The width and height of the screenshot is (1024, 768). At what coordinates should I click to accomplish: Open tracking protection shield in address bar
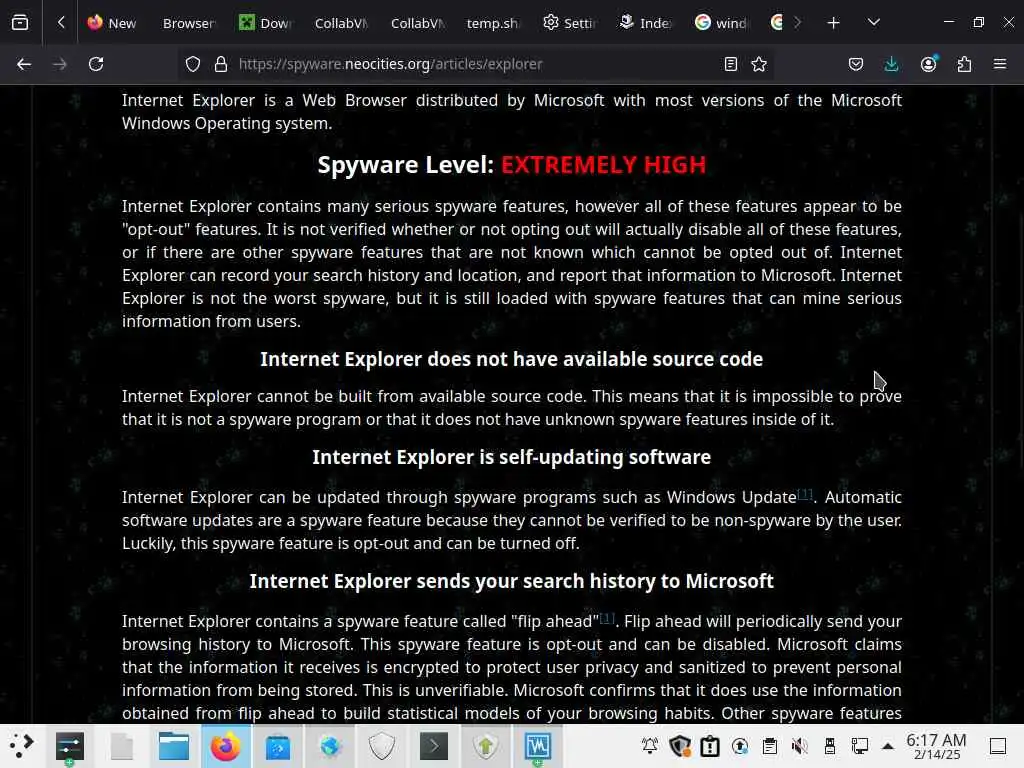193,64
